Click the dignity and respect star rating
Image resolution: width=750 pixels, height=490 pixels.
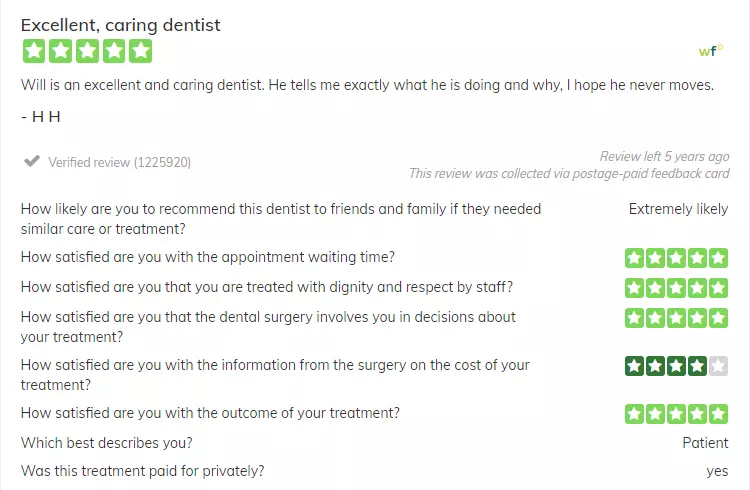pyautogui.click(x=676, y=288)
